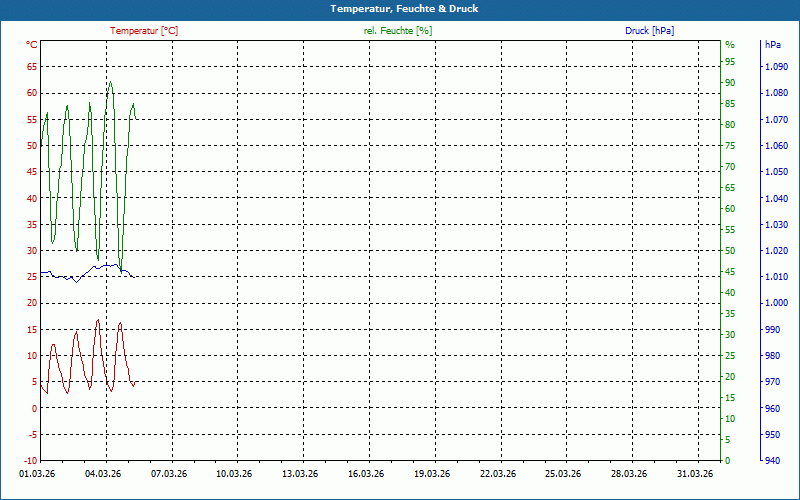Select the rel. Feuchte [%] legend label
The image size is (800, 500).
pyautogui.click(x=398, y=31)
